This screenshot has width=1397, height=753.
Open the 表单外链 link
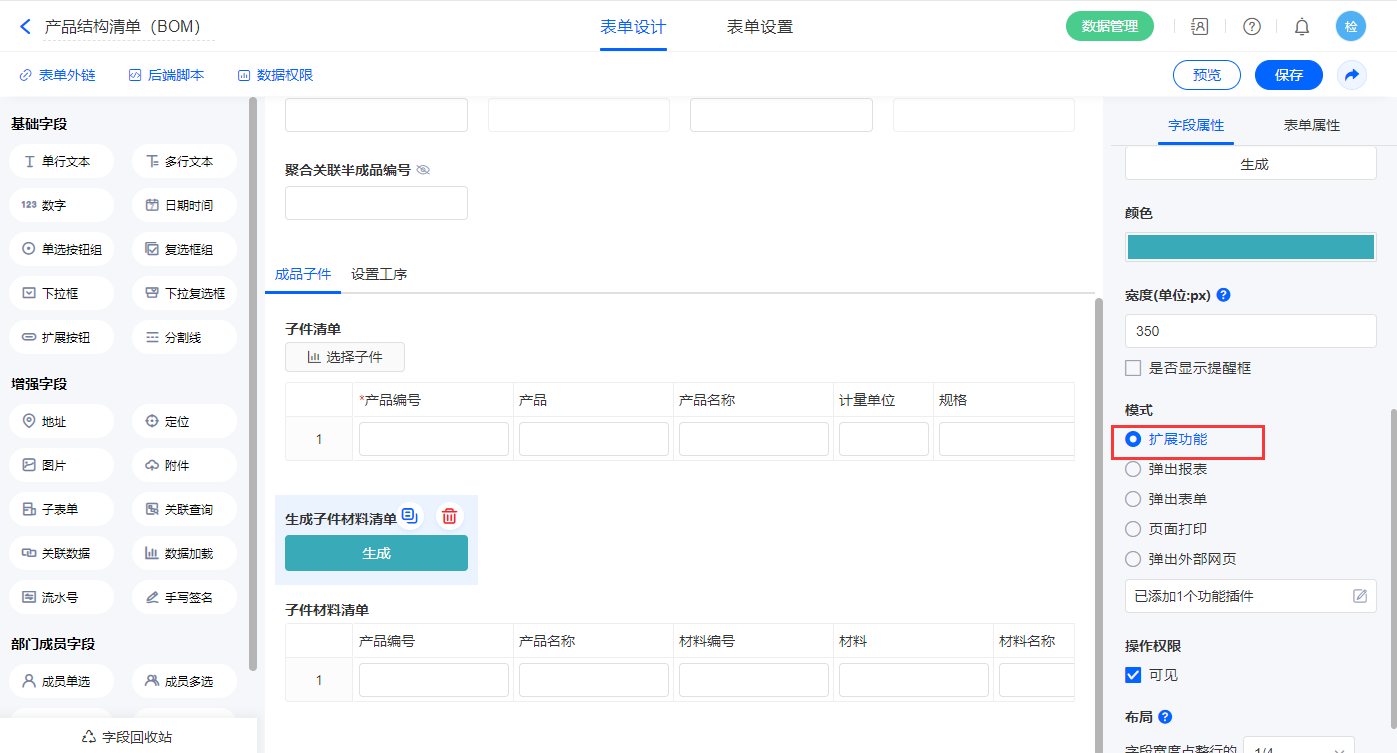pyautogui.click(x=58, y=75)
